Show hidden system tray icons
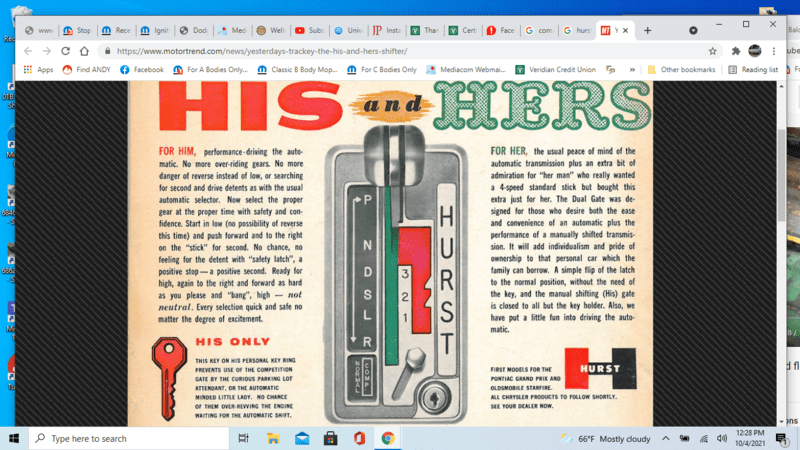This screenshot has width=800, height=450. pos(666,438)
